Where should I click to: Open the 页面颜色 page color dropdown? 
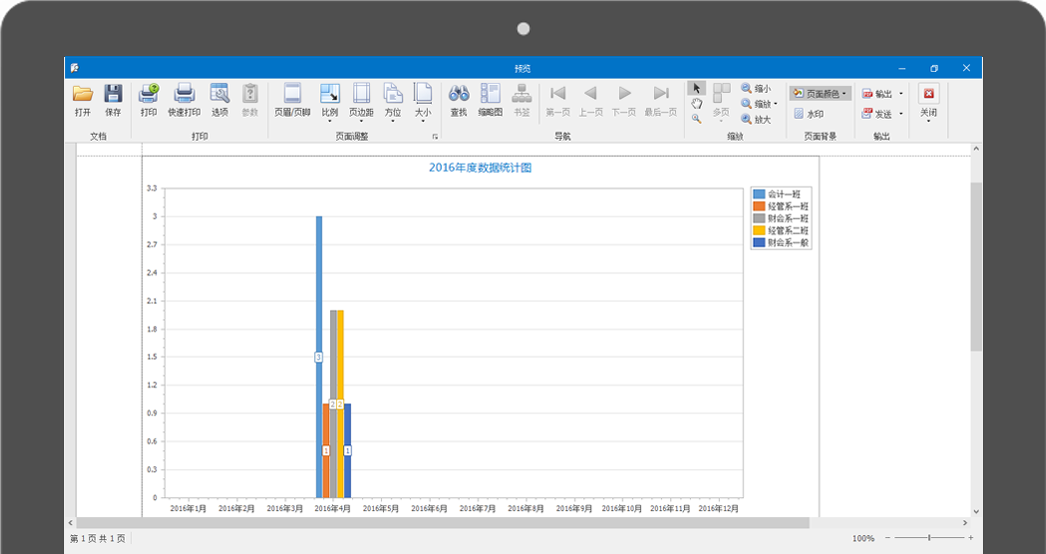pyautogui.click(x=821, y=94)
